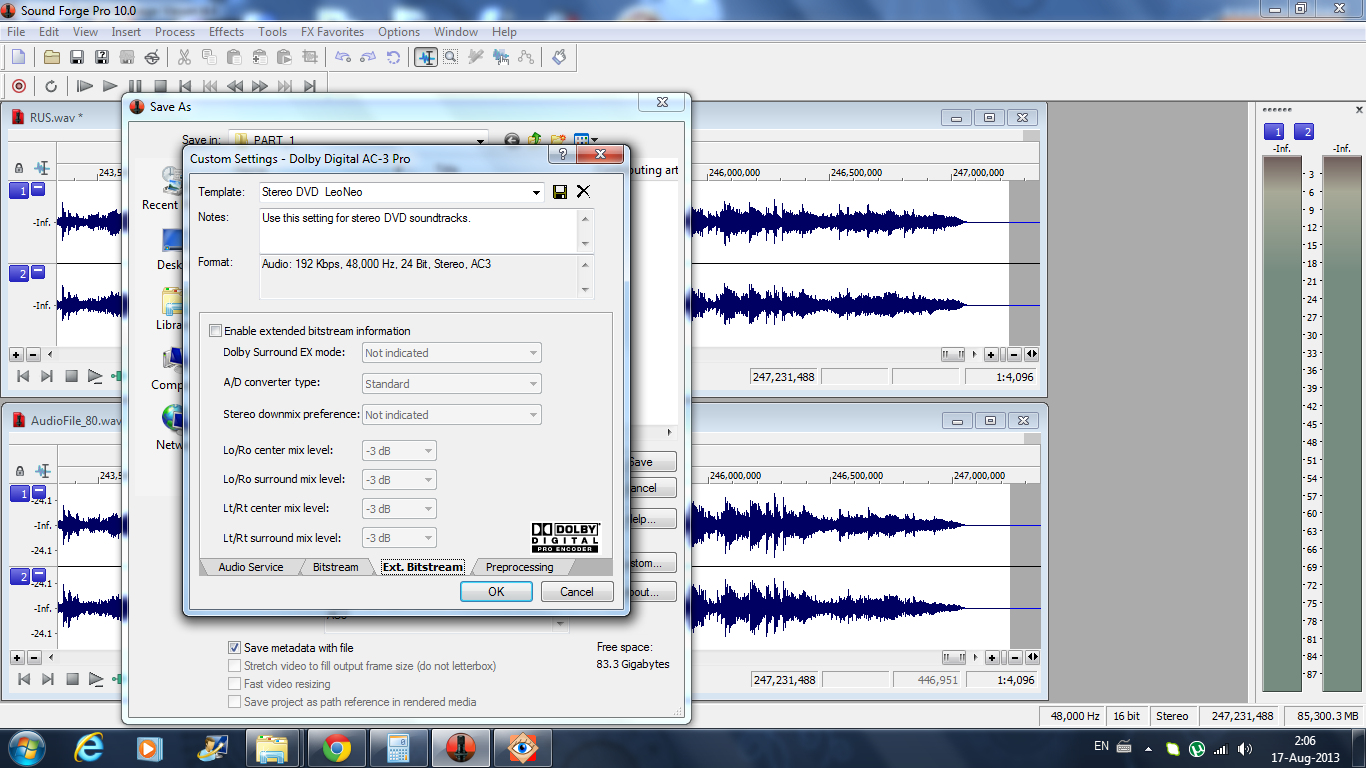Click the ? help button in Custom Settings

(563, 154)
